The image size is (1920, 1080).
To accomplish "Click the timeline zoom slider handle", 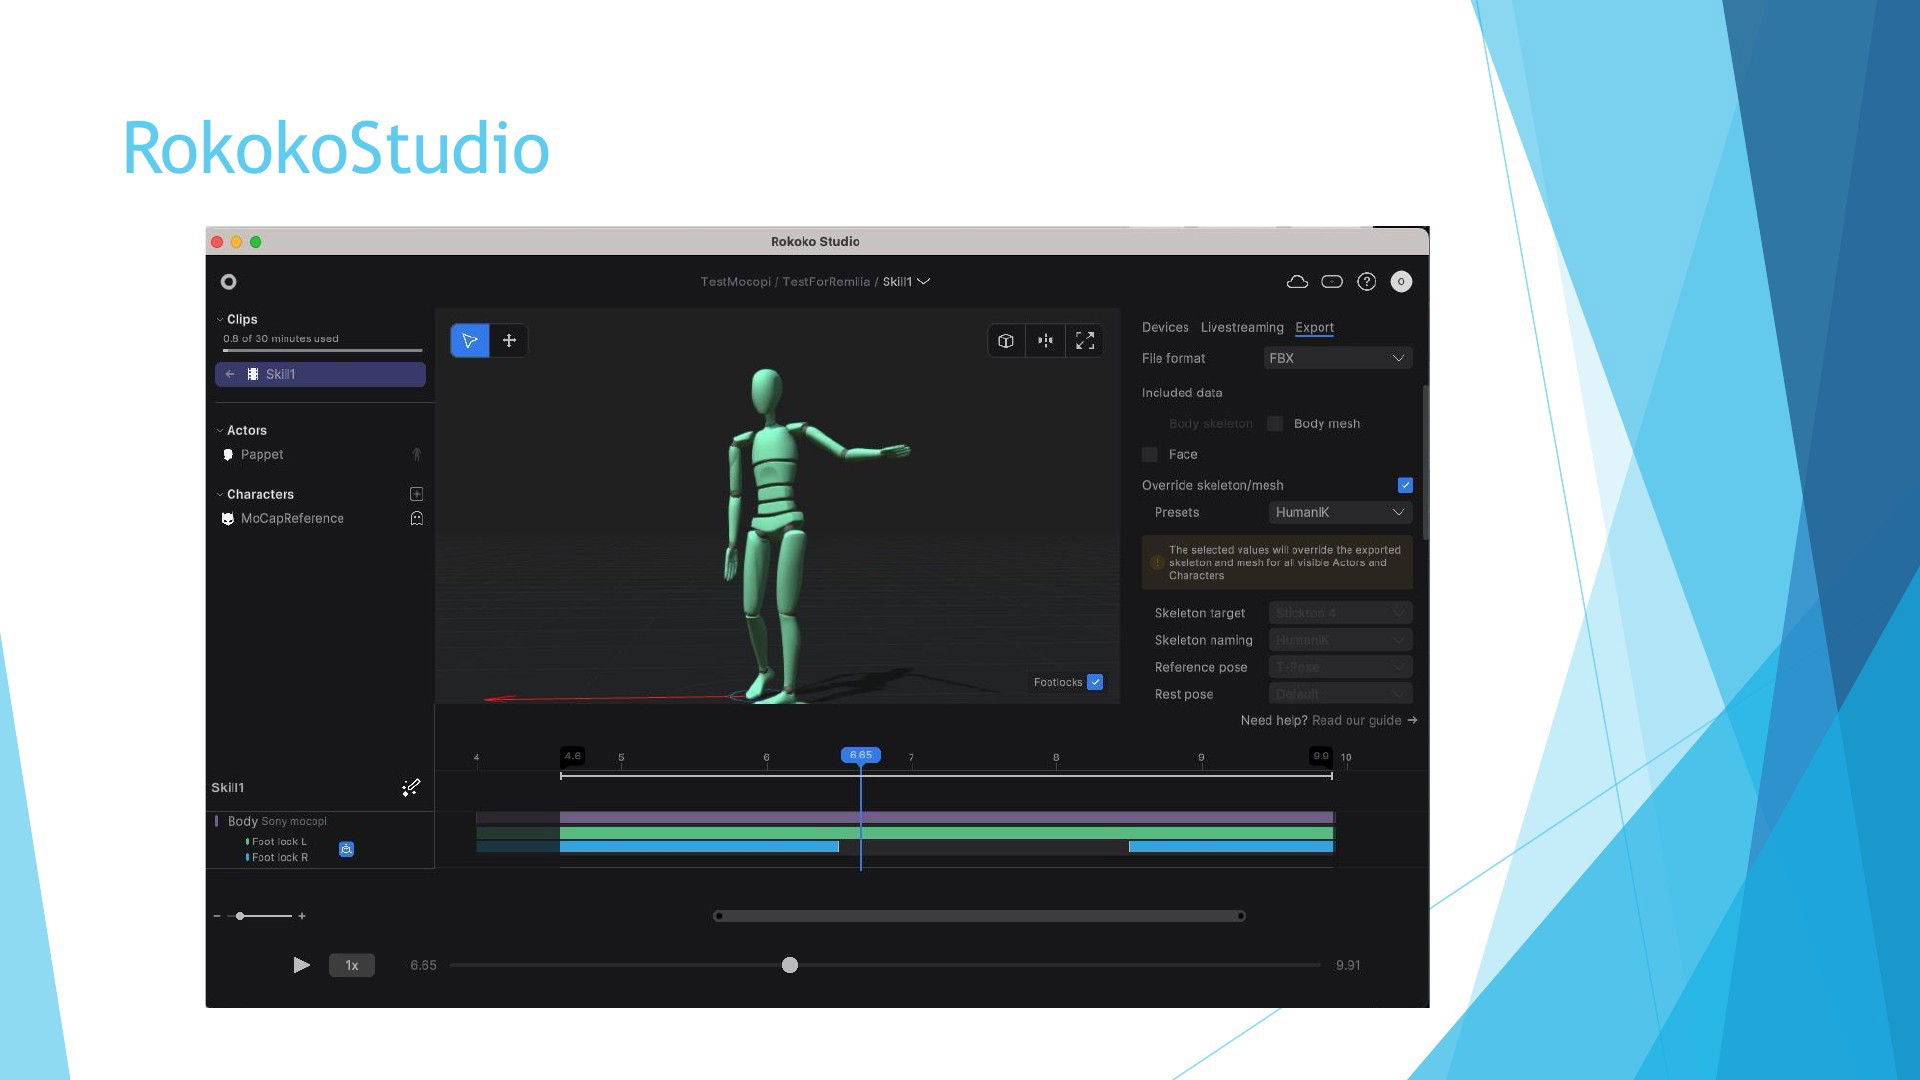I will tap(240, 916).
